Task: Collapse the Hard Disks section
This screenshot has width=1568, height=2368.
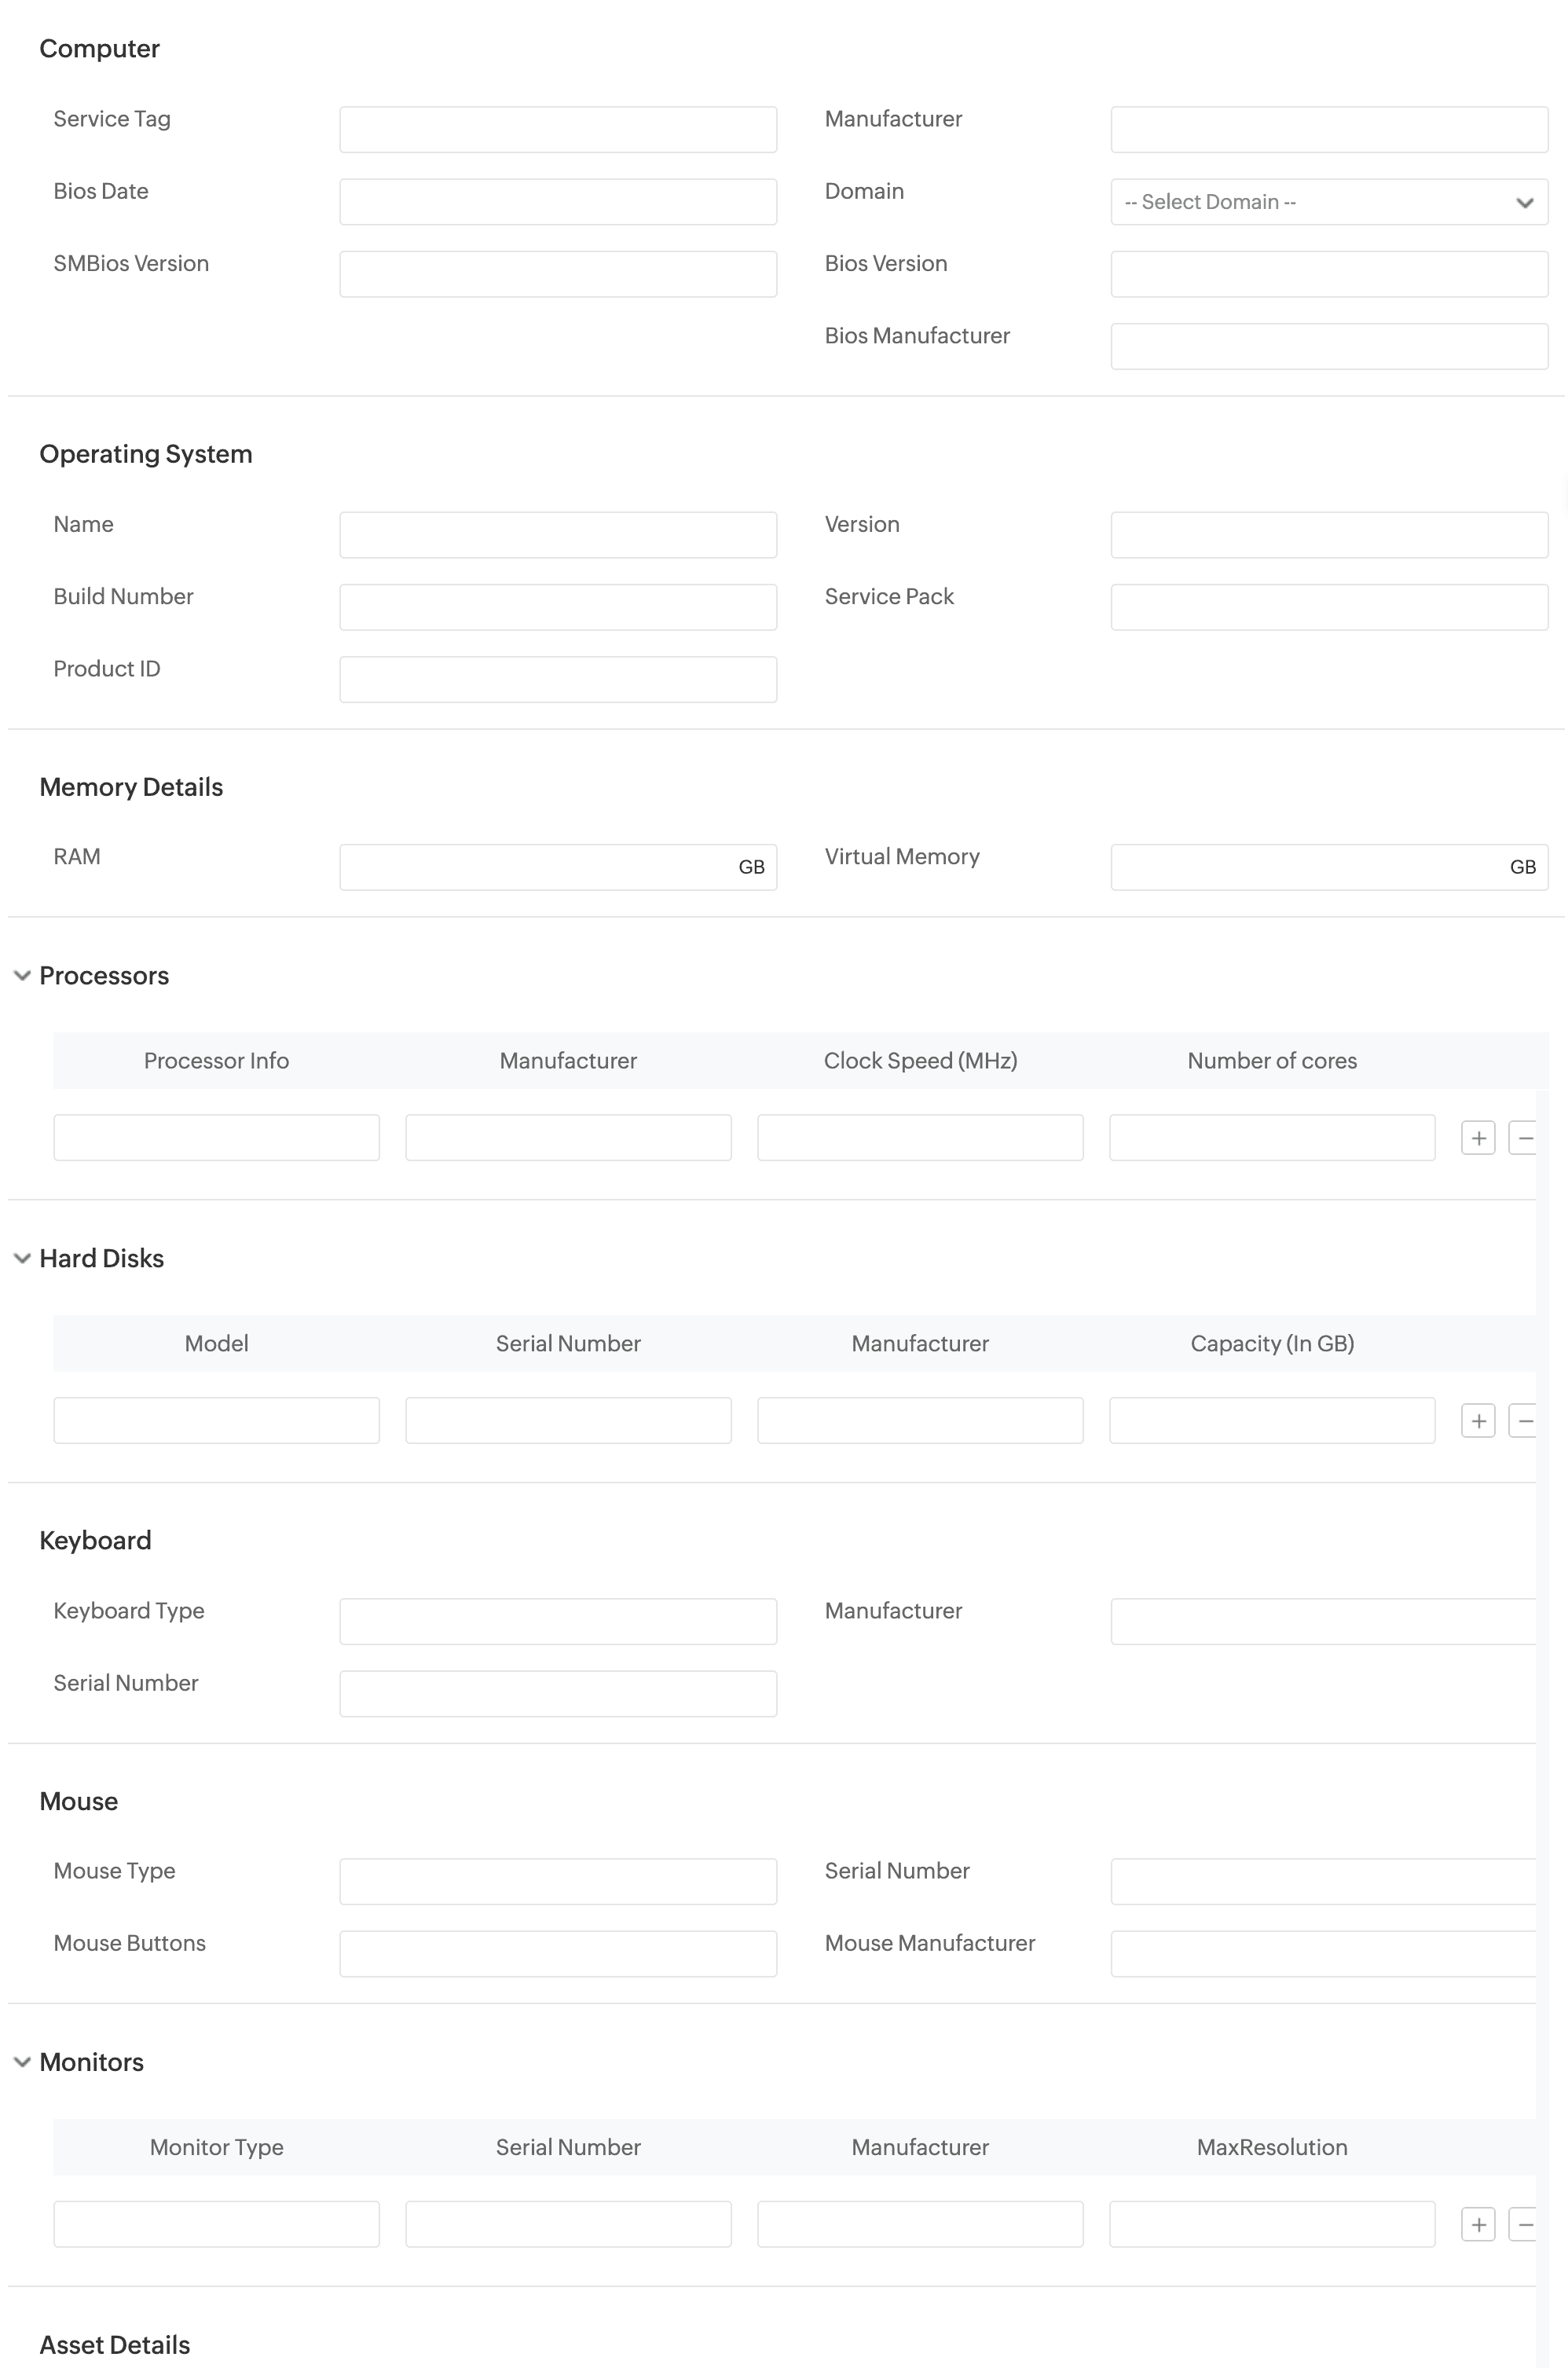Action: [x=22, y=1259]
